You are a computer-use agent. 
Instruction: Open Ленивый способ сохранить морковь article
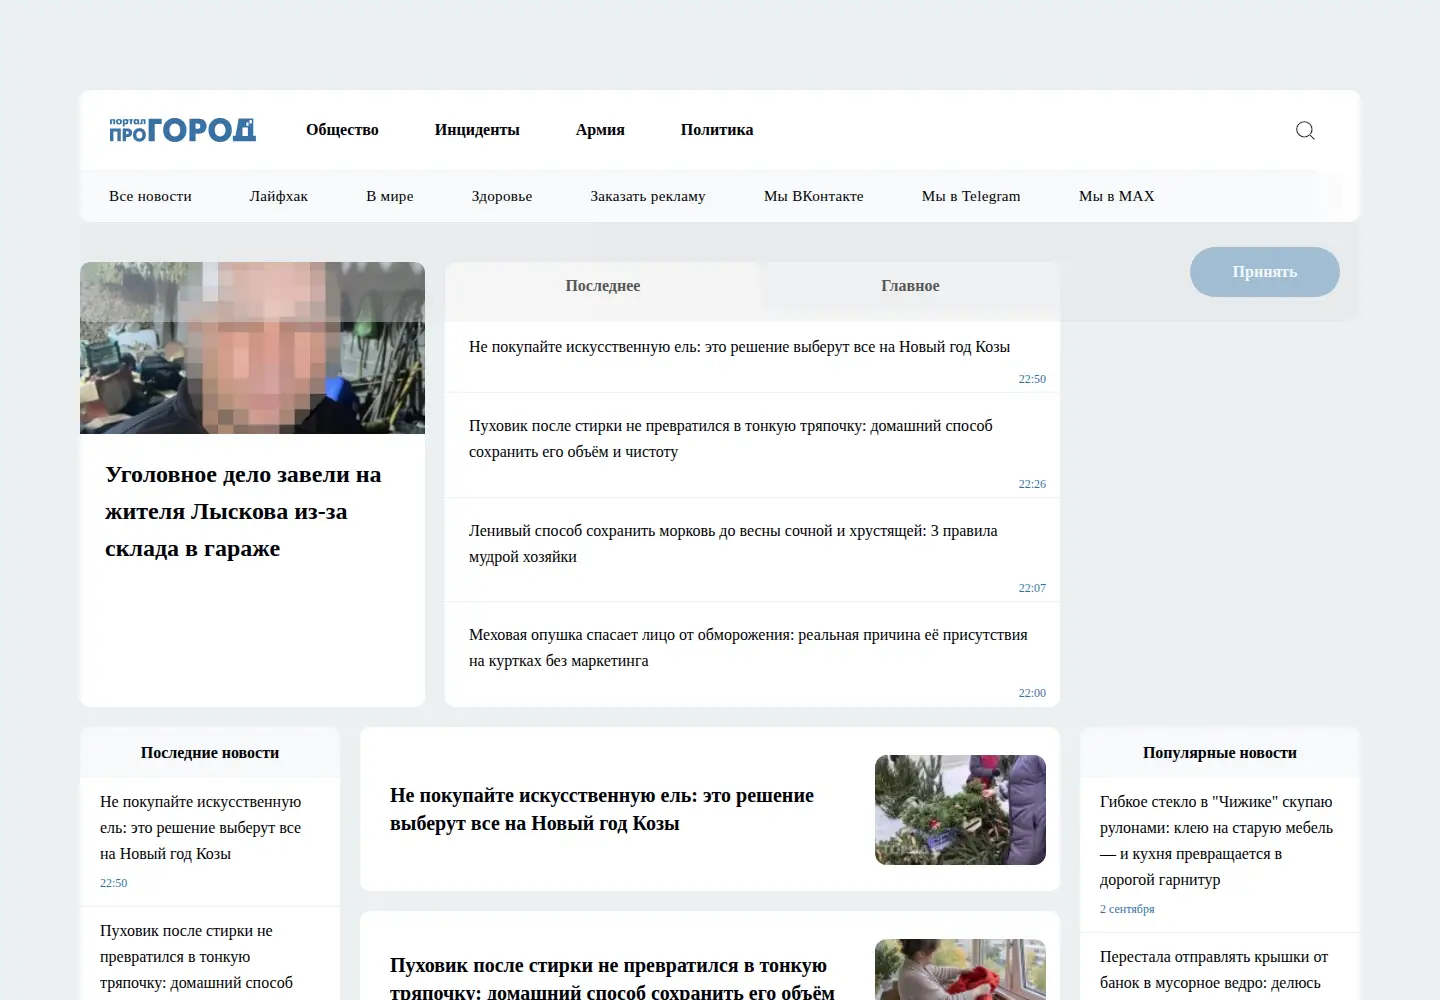(x=733, y=544)
